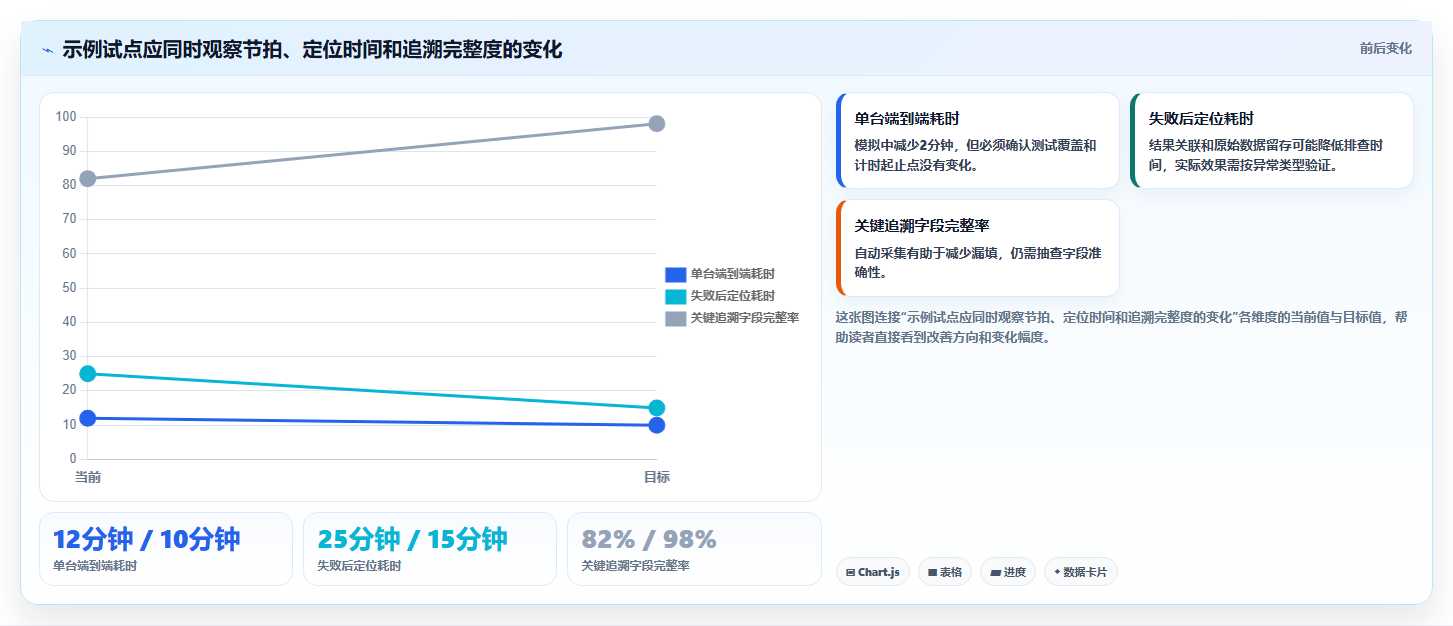Click the gray data point at 当前 (82)
This screenshot has width=1453, height=626.
88,179
